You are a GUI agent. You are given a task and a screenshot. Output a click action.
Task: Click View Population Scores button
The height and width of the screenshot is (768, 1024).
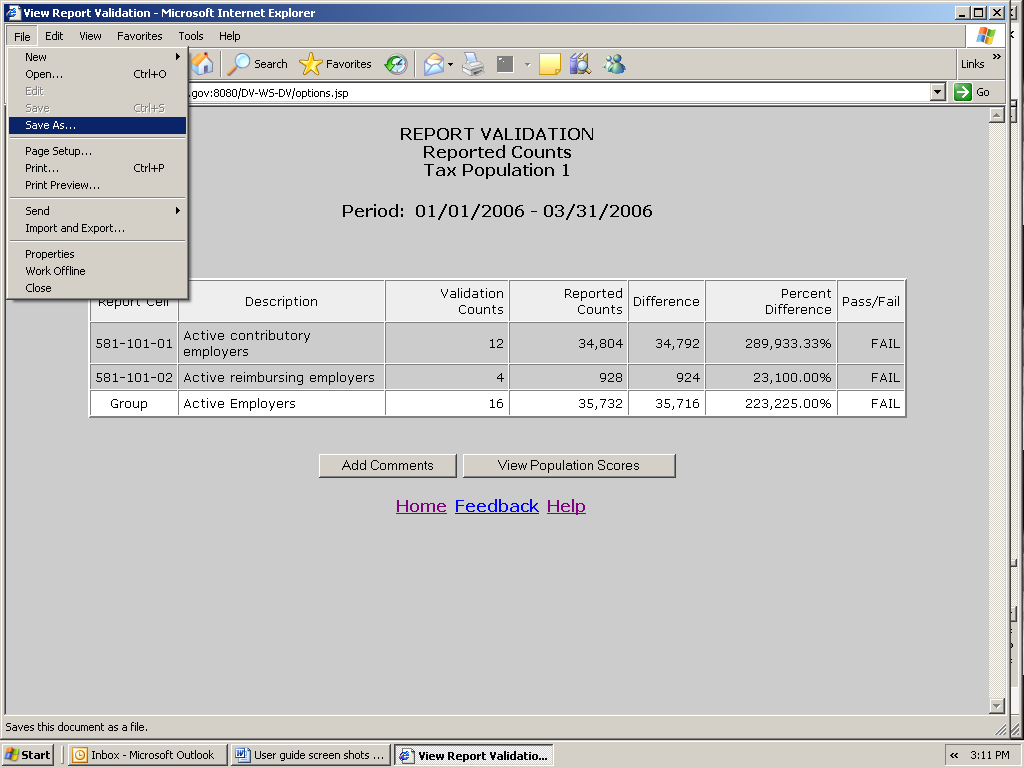569,466
